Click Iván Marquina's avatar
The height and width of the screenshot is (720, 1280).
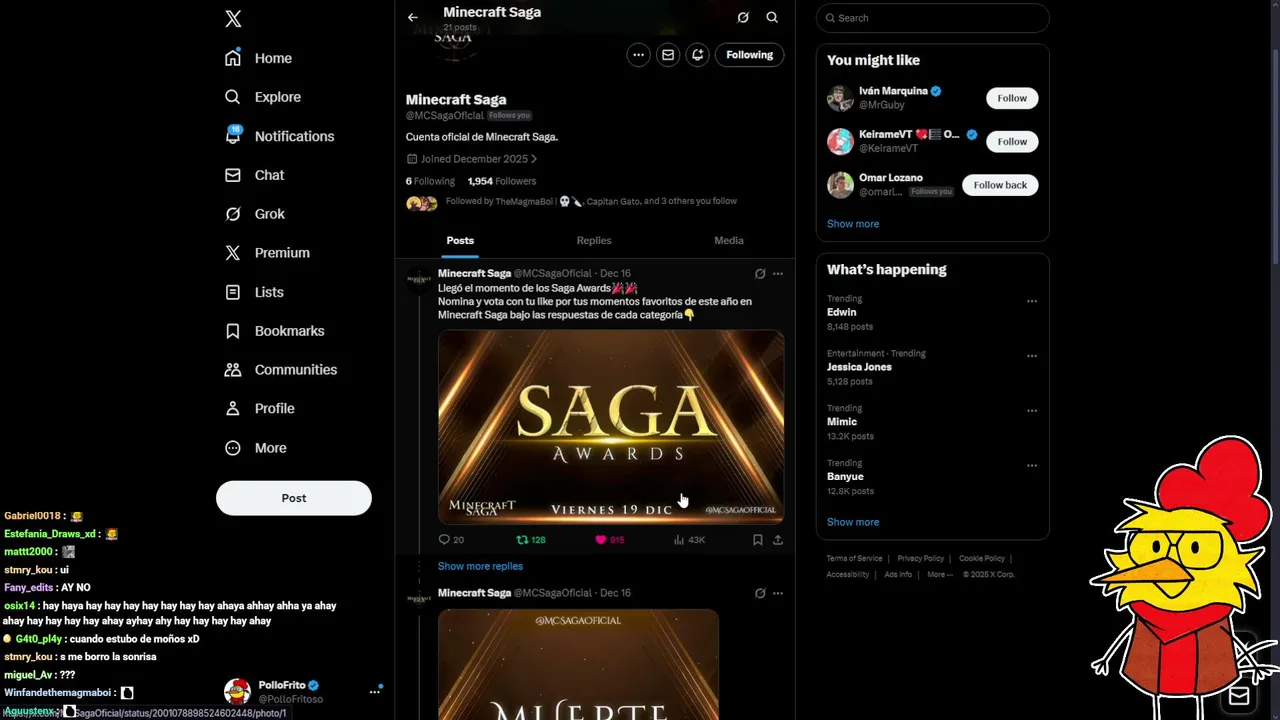pos(840,98)
